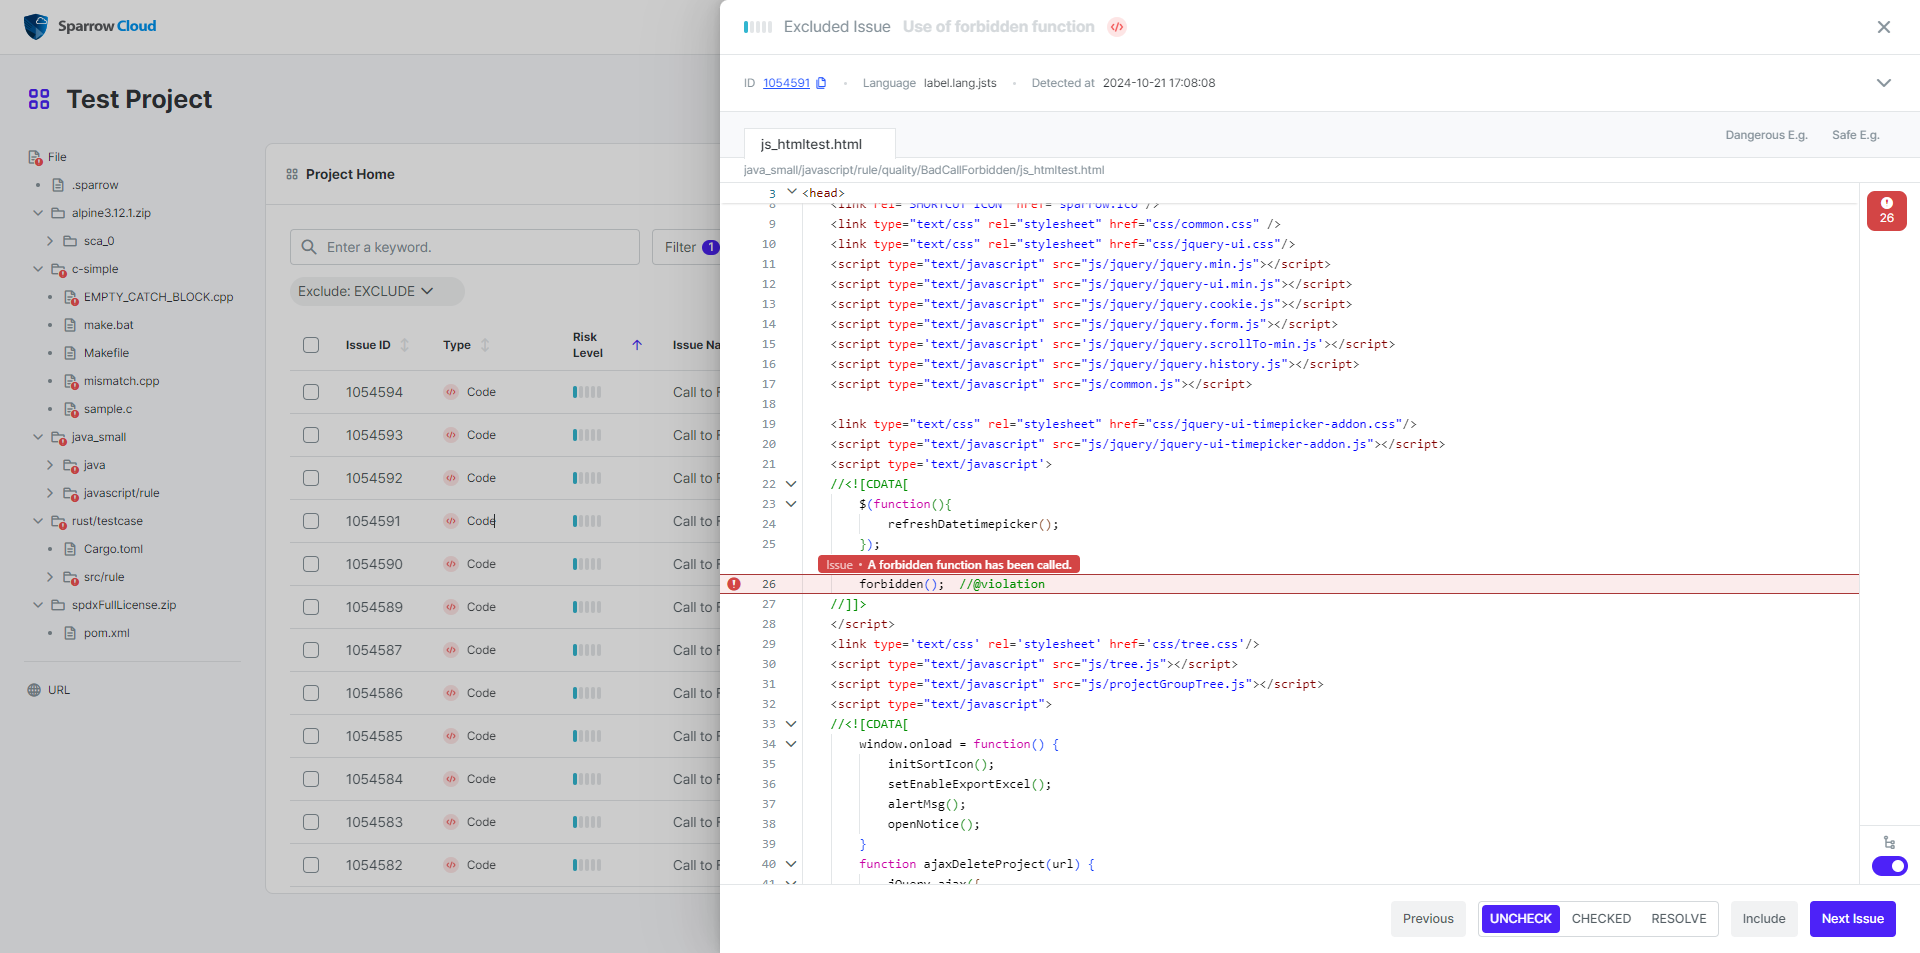Click the Test Project grid icon
This screenshot has width=1920, height=953.
tap(39, 99)
